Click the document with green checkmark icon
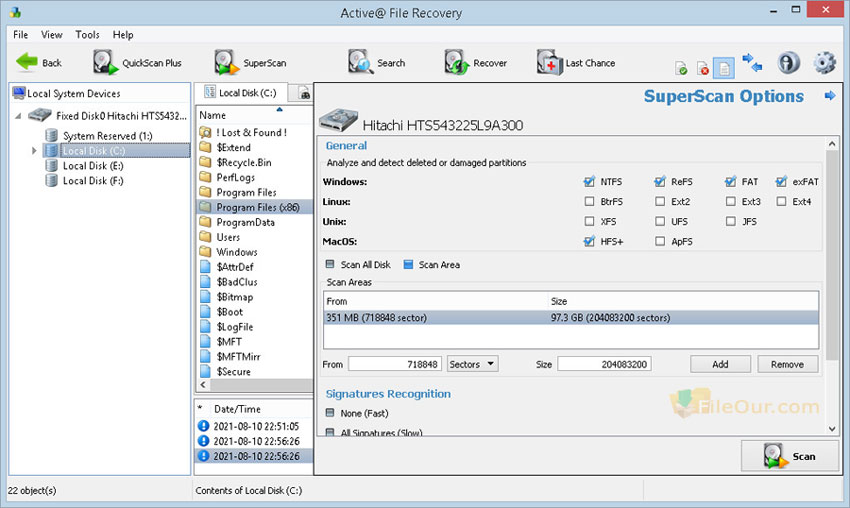This screenshot has width=850, height=508. 681,68
